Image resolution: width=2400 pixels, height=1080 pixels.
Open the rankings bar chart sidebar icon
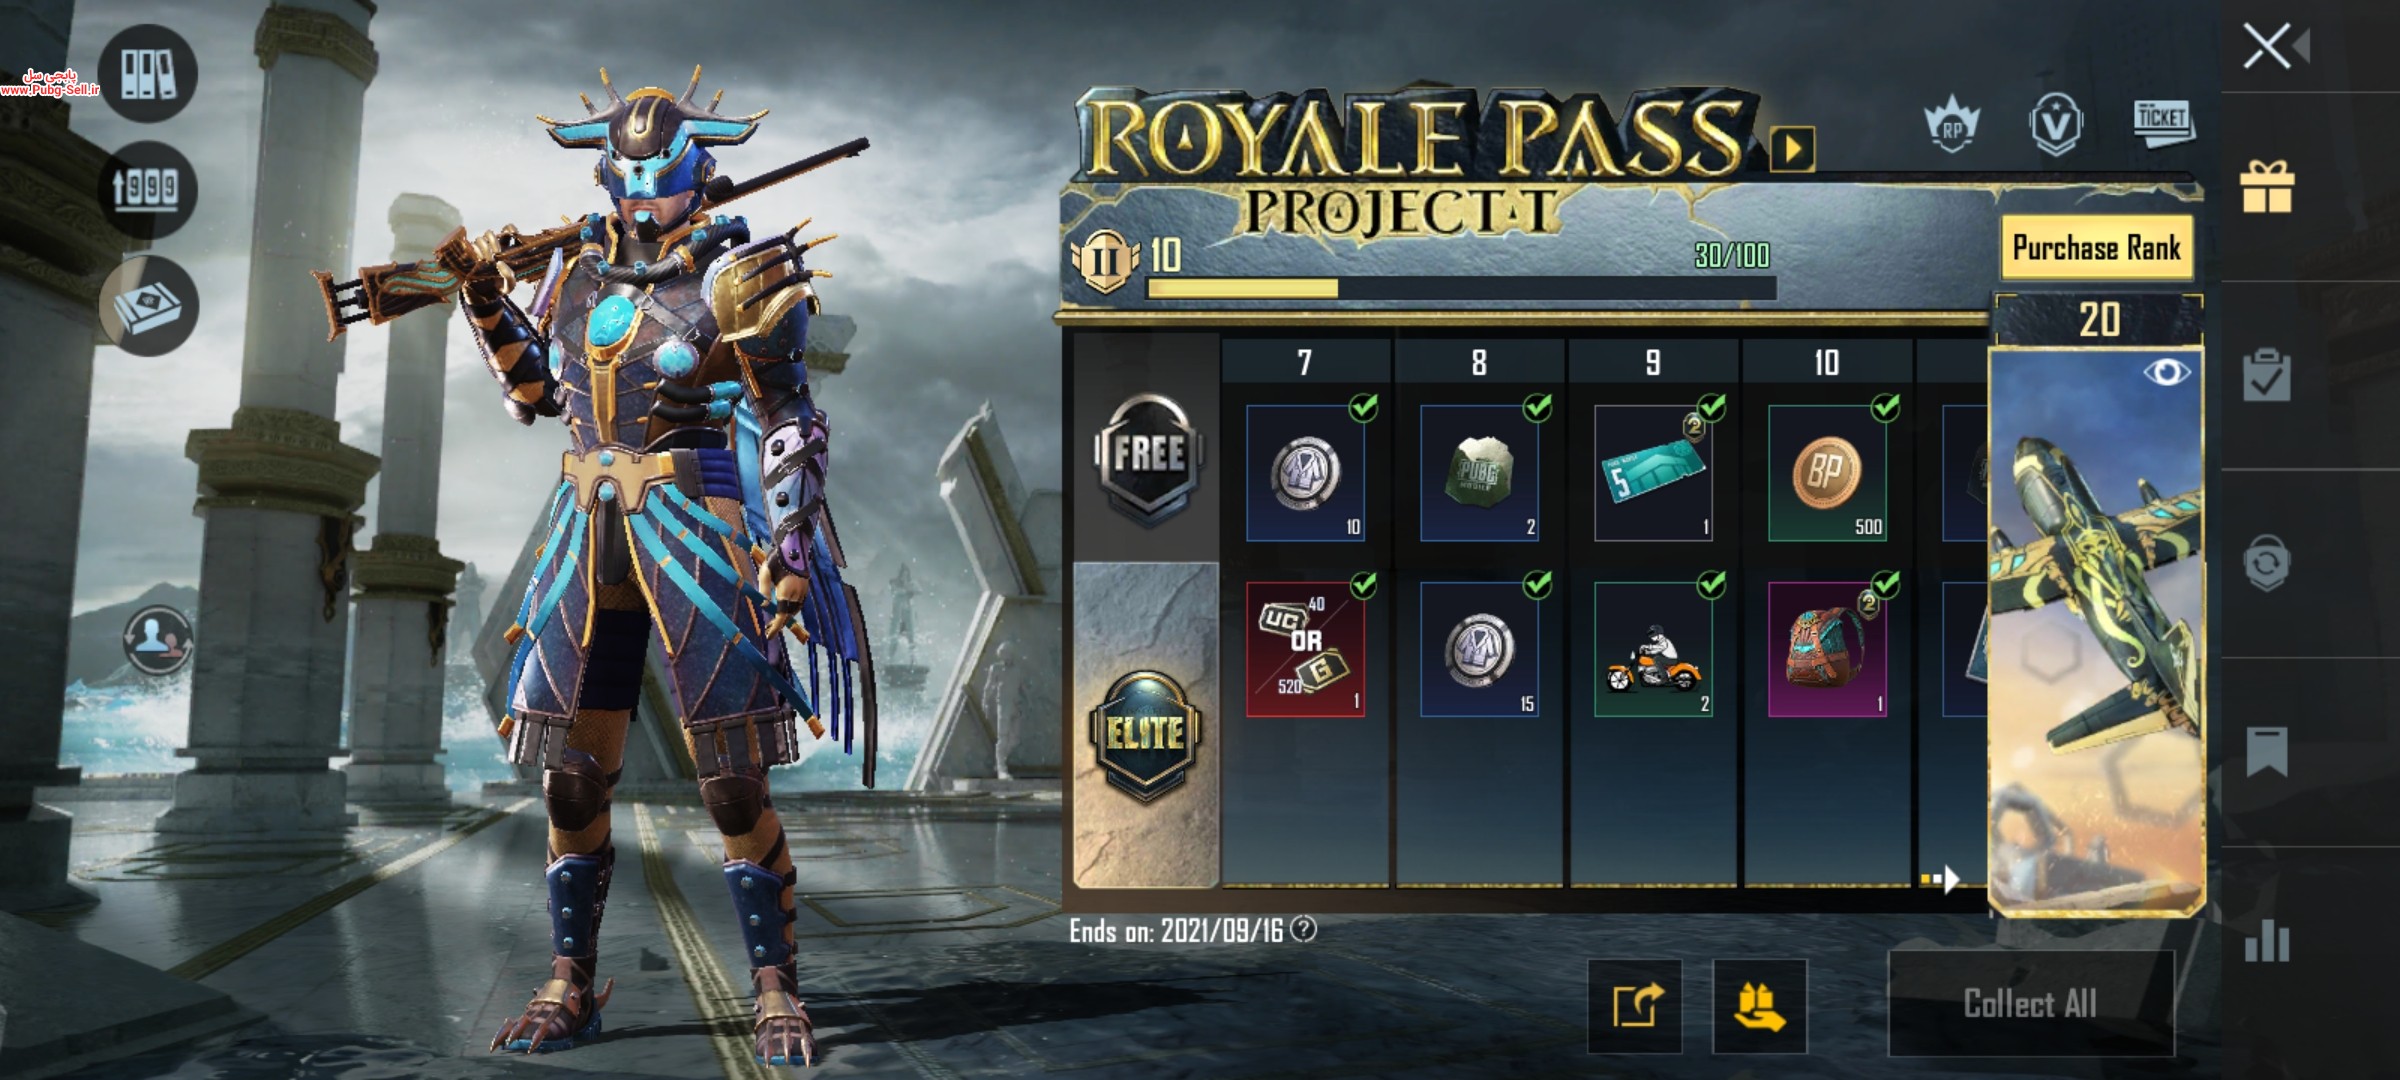point(2267,939)
